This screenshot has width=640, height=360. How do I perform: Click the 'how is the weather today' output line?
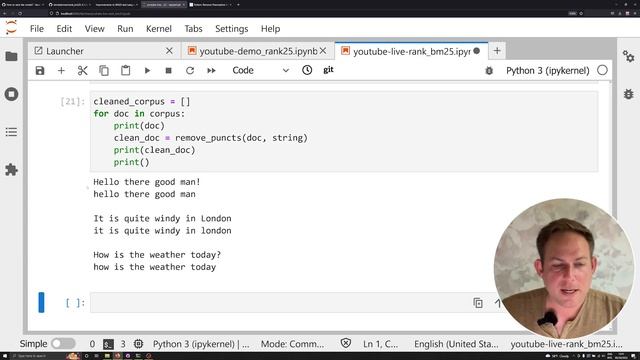[154, 267]
